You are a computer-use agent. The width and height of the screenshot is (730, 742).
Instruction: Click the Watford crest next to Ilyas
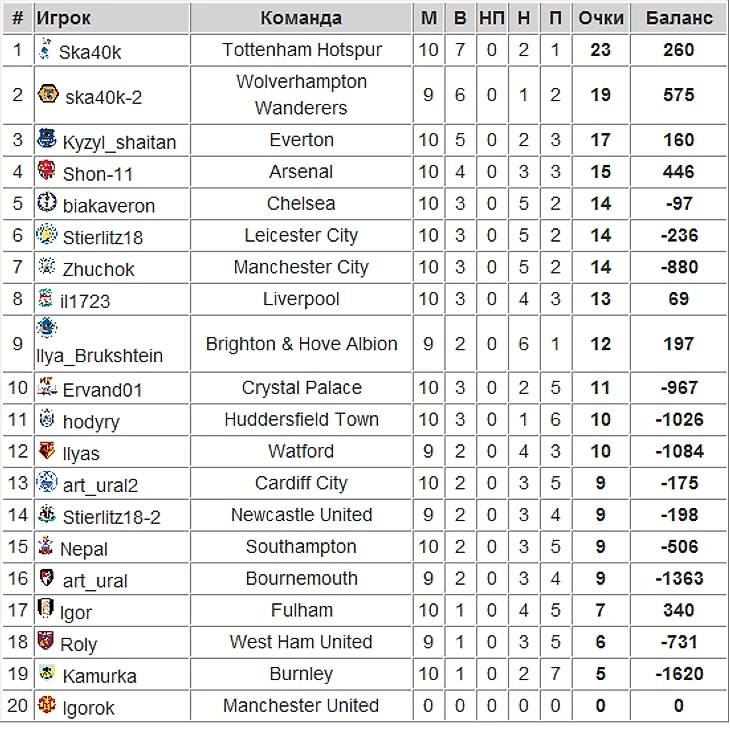[x=46, y=450]
